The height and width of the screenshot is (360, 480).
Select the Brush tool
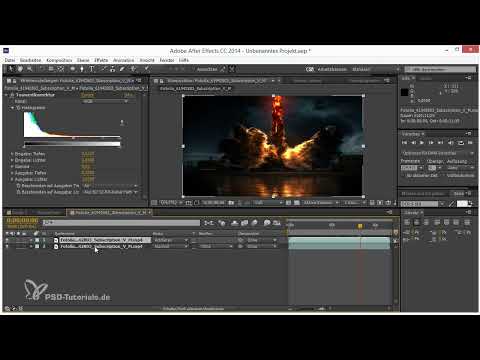point(103,69)
